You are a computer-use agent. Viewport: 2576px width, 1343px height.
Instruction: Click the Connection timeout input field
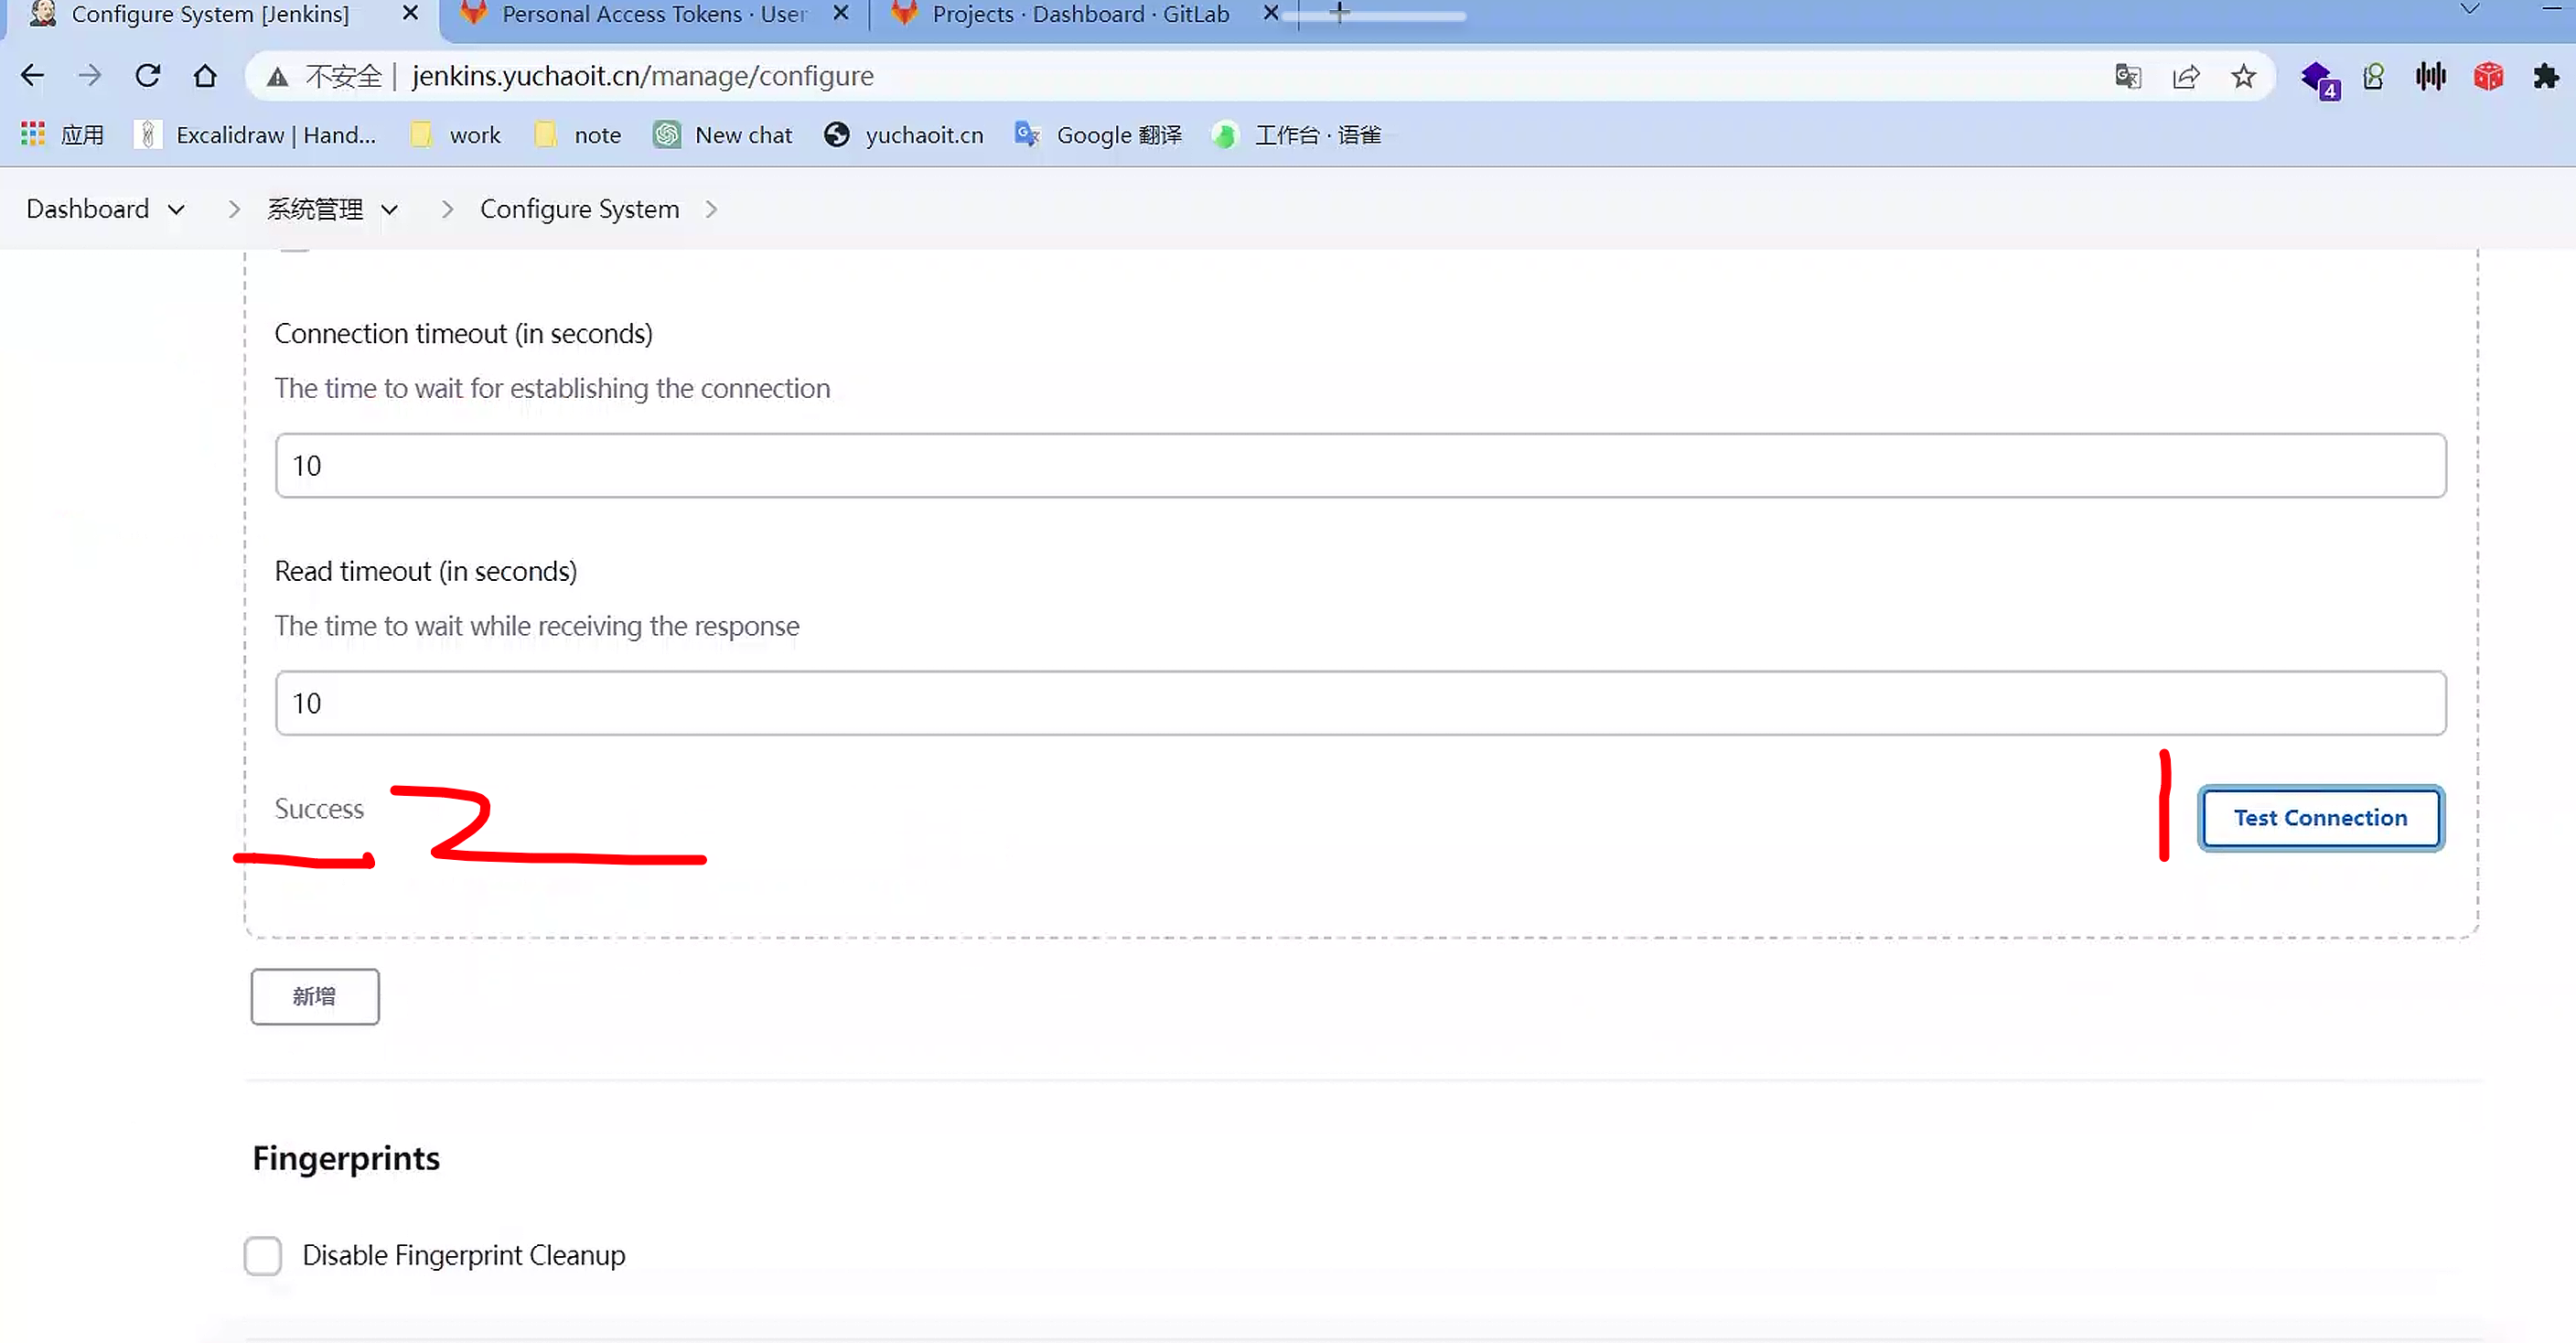coord(1360,466)
